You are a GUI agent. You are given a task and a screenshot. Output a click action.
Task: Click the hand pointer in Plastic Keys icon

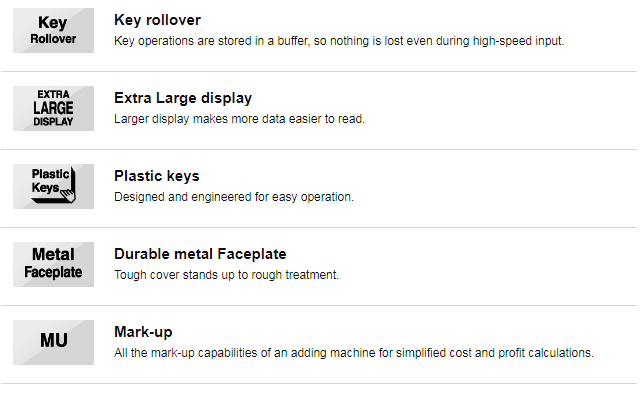[x=68, y=195]
